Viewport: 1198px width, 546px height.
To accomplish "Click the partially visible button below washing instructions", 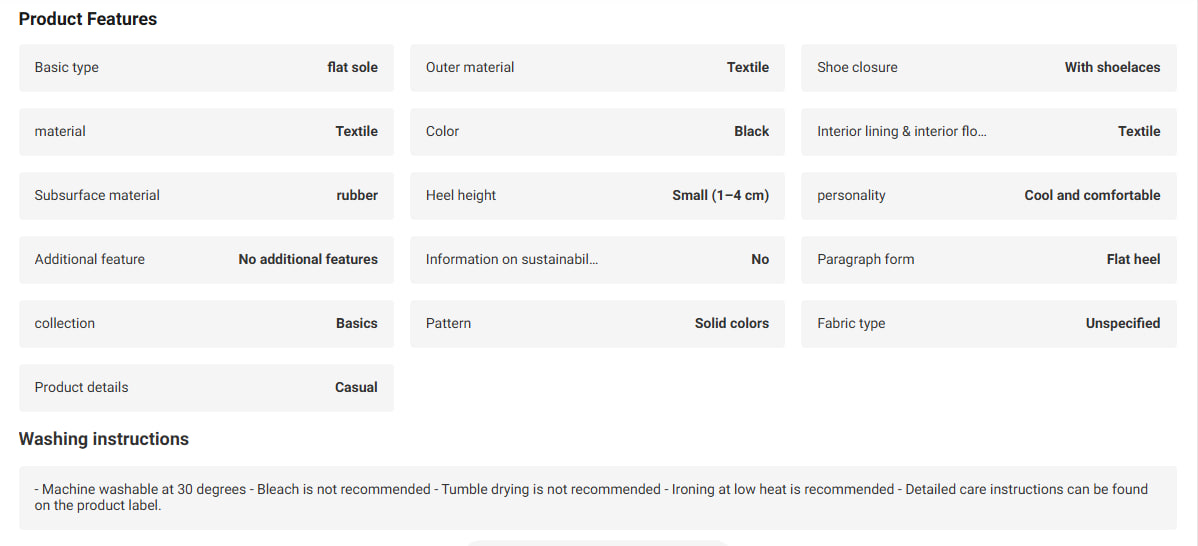I will 597,543.
